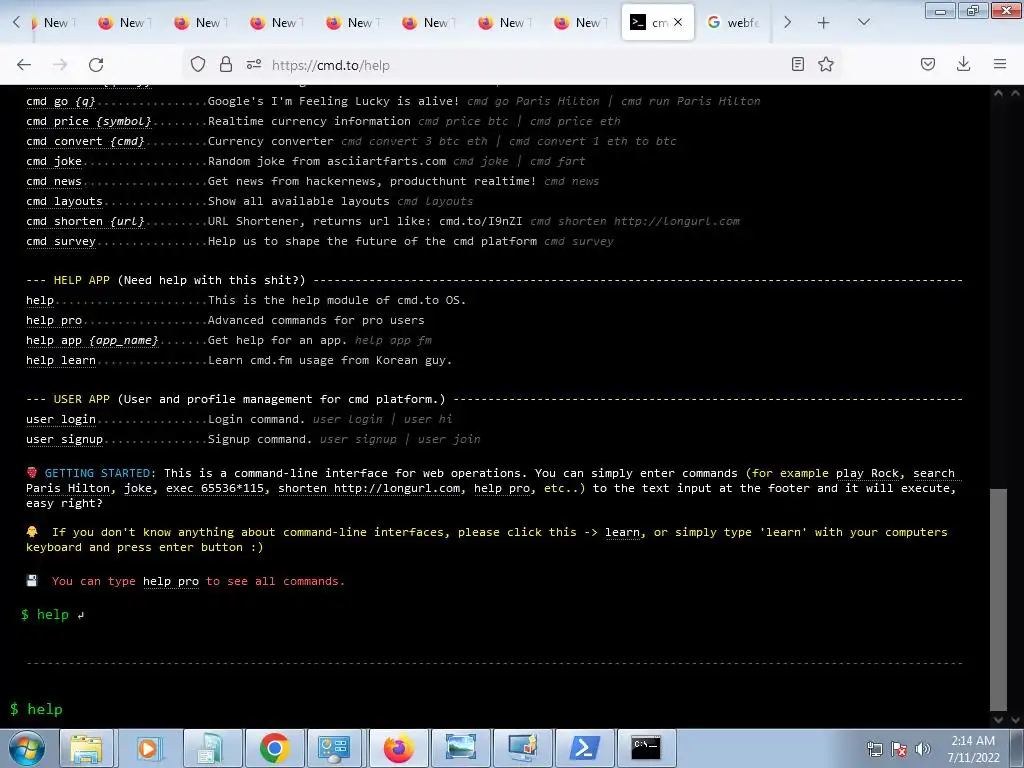This screenshot has height=768, width=1024.
Task: Open Action Center flag tray icon
Action: 899,749
